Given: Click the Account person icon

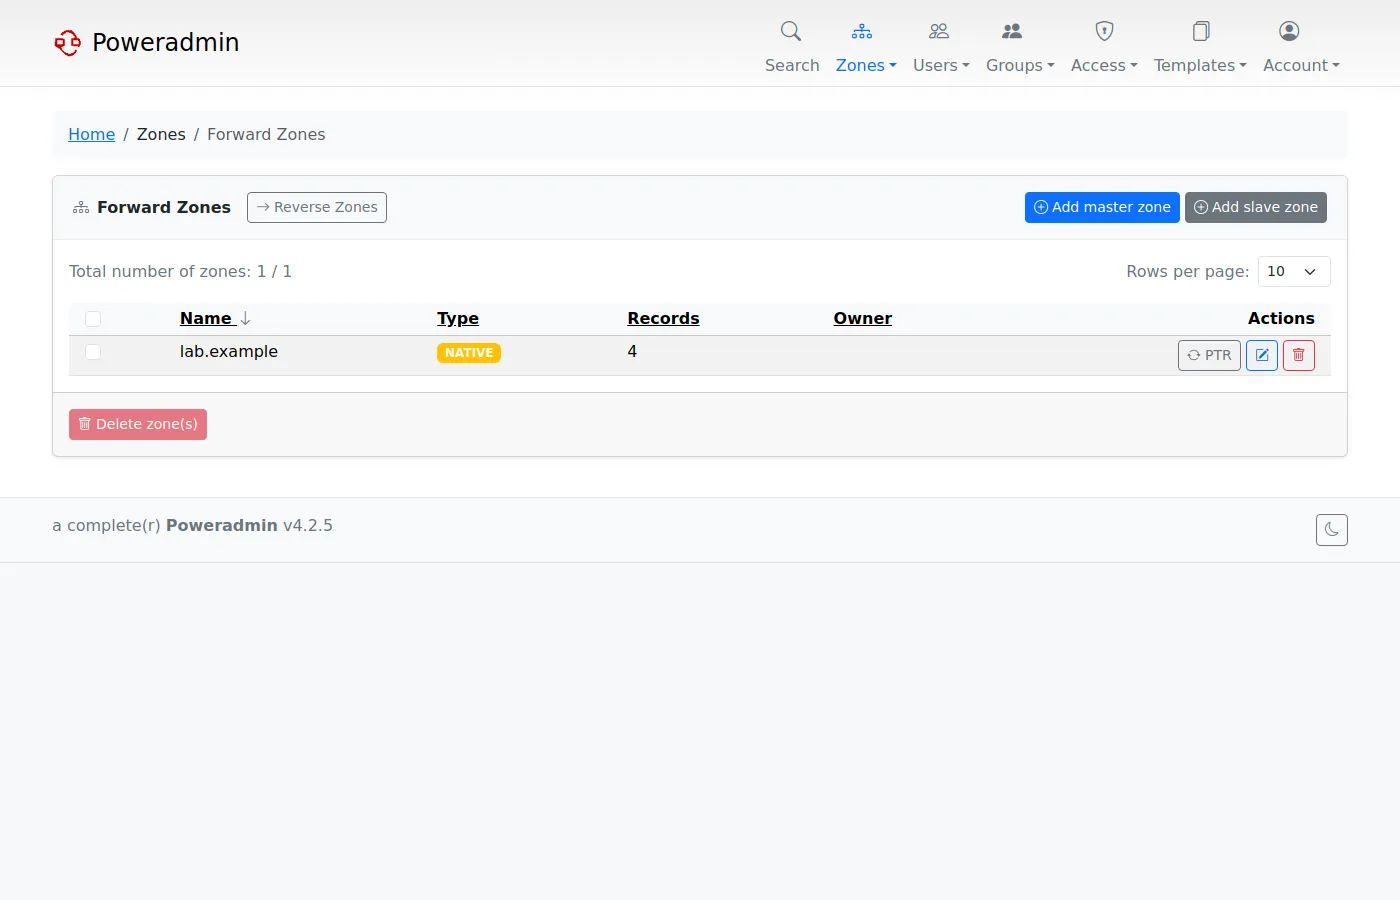Looking at the screenshot, I should pos(1290,31).
